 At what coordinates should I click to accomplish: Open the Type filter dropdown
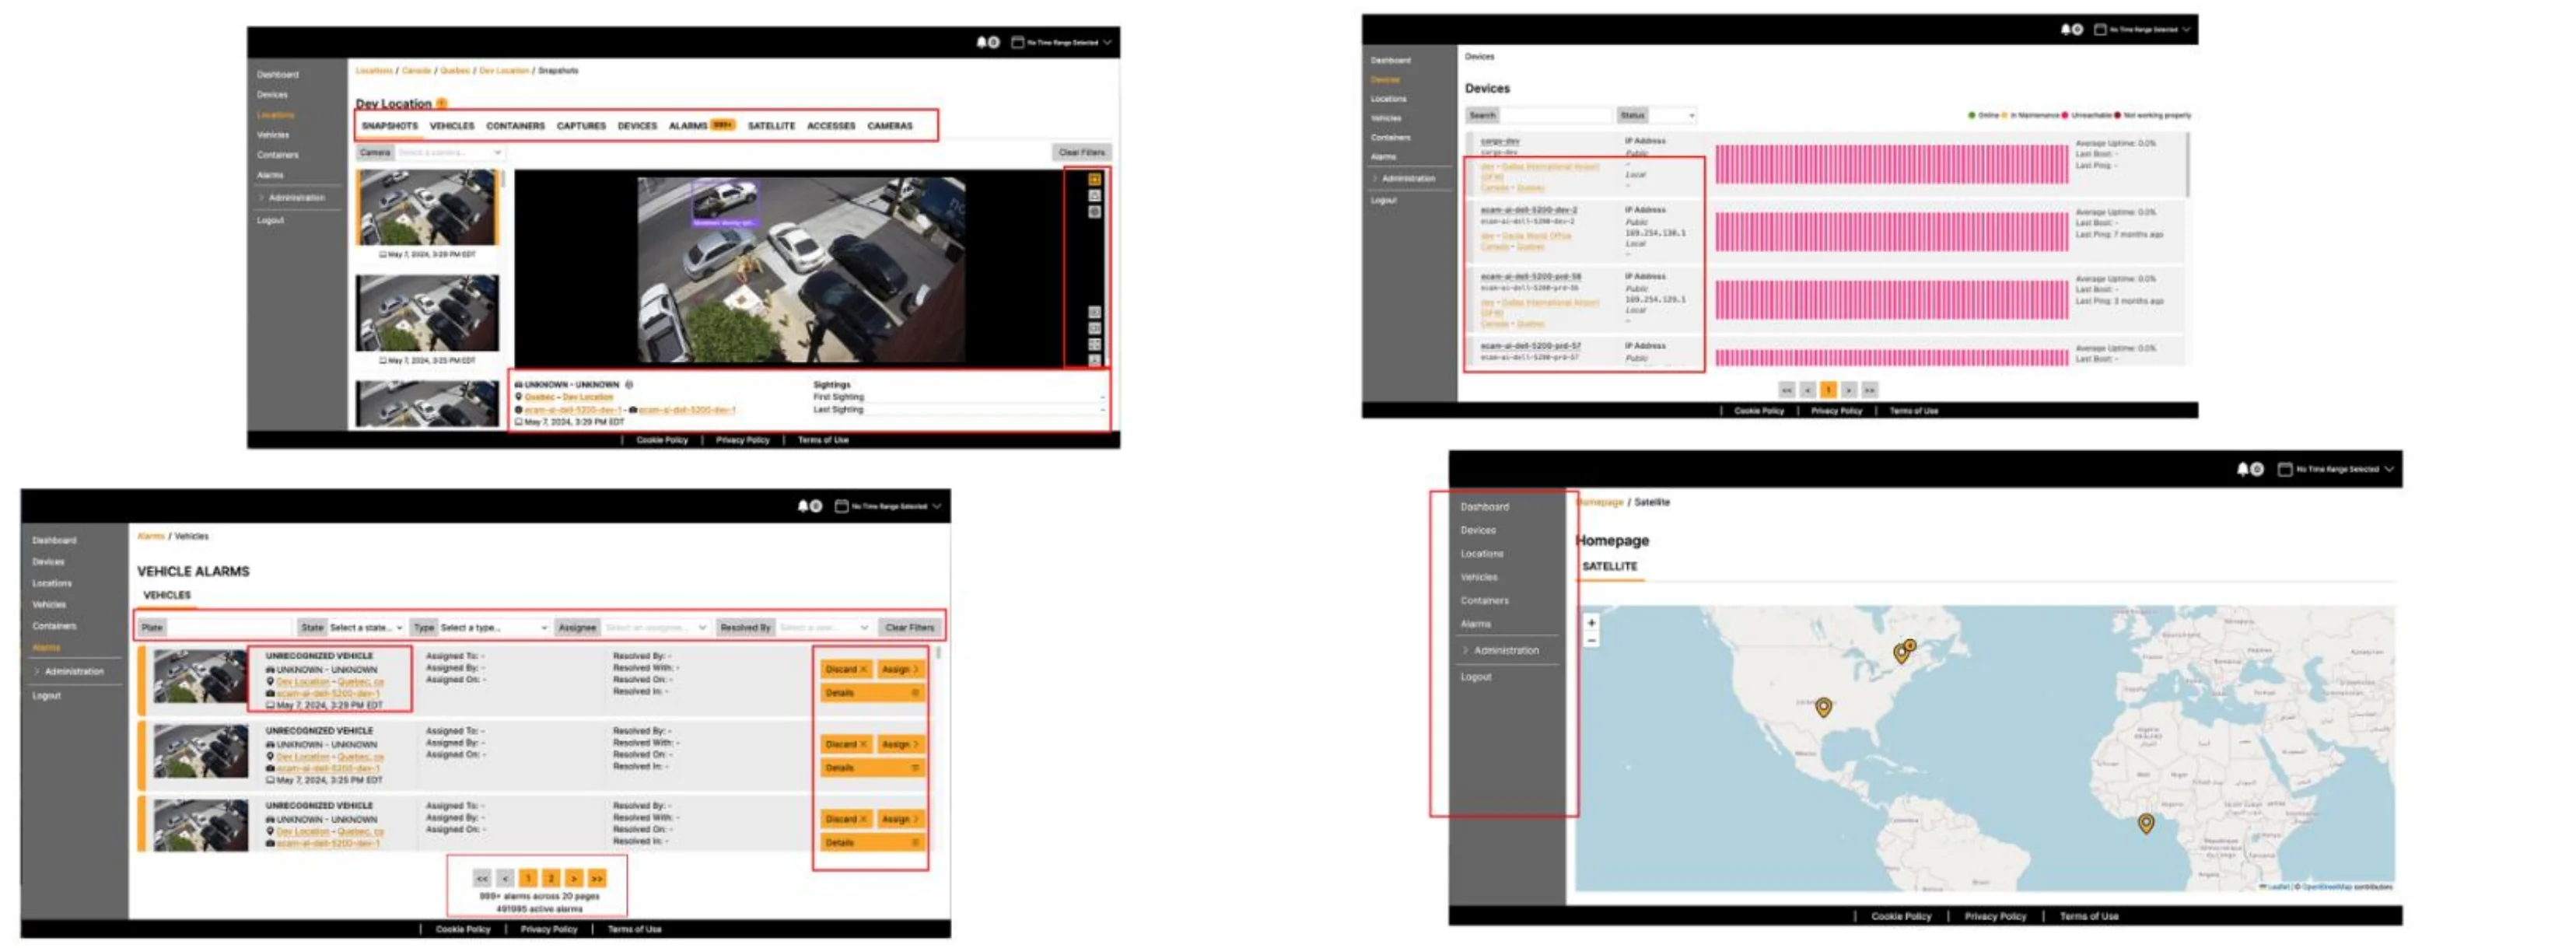coord(494,627)
